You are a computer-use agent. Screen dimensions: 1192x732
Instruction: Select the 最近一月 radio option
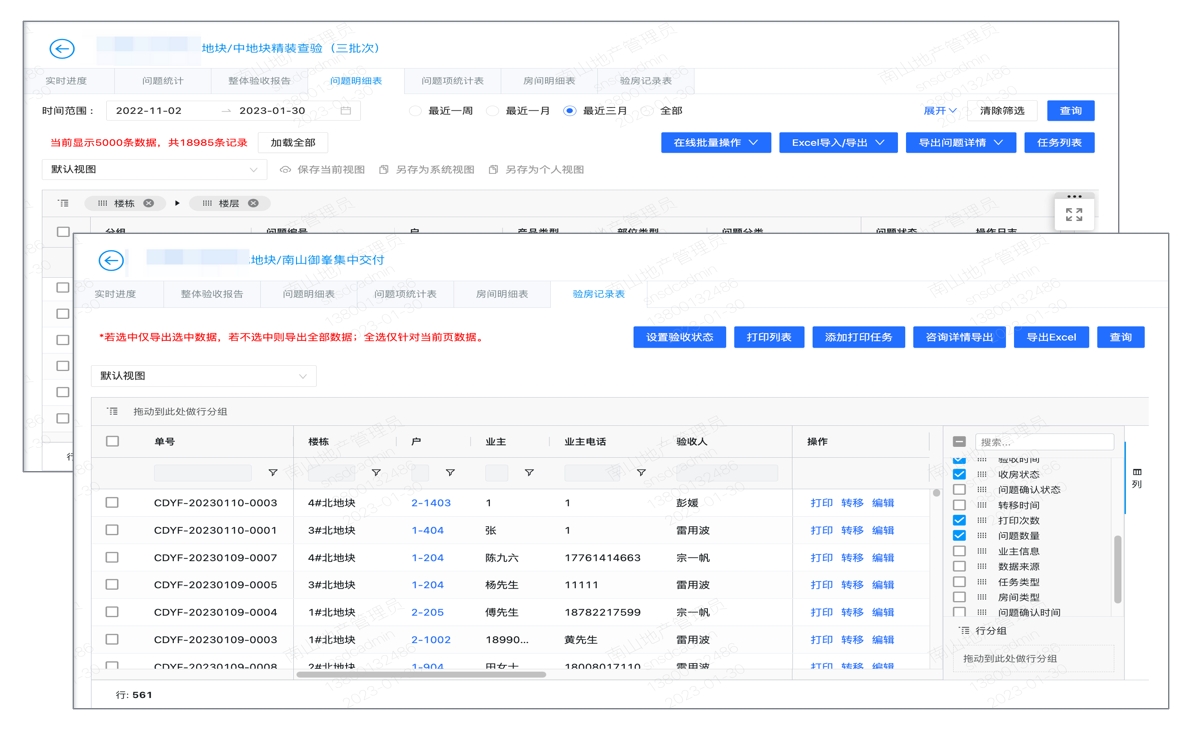(493, 111)
